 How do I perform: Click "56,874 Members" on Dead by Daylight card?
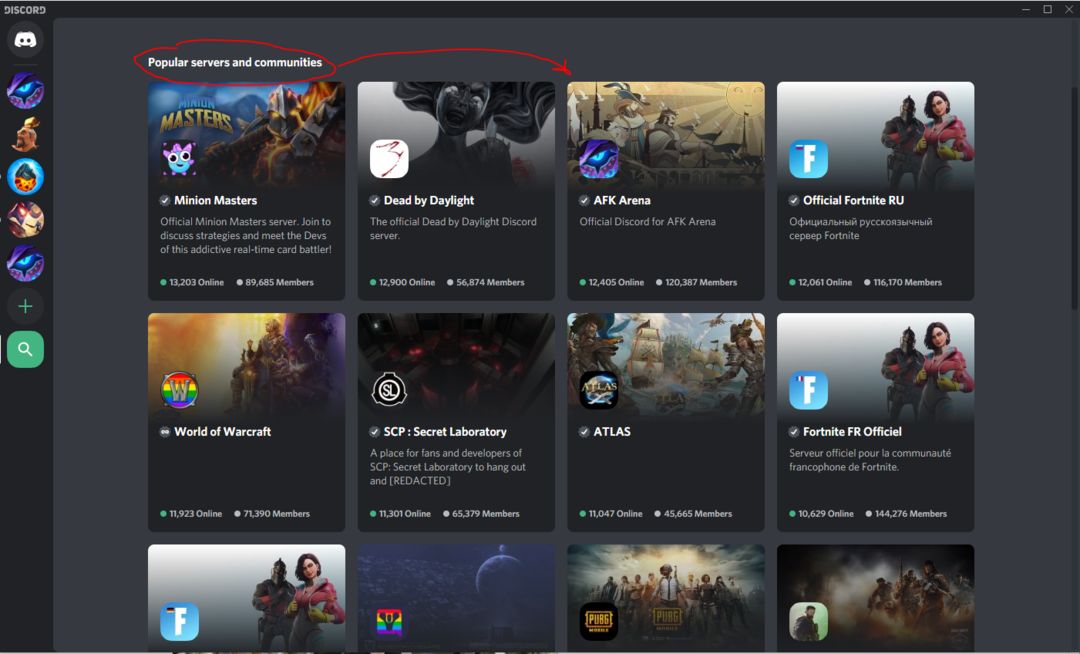click(x=490, y=282)
